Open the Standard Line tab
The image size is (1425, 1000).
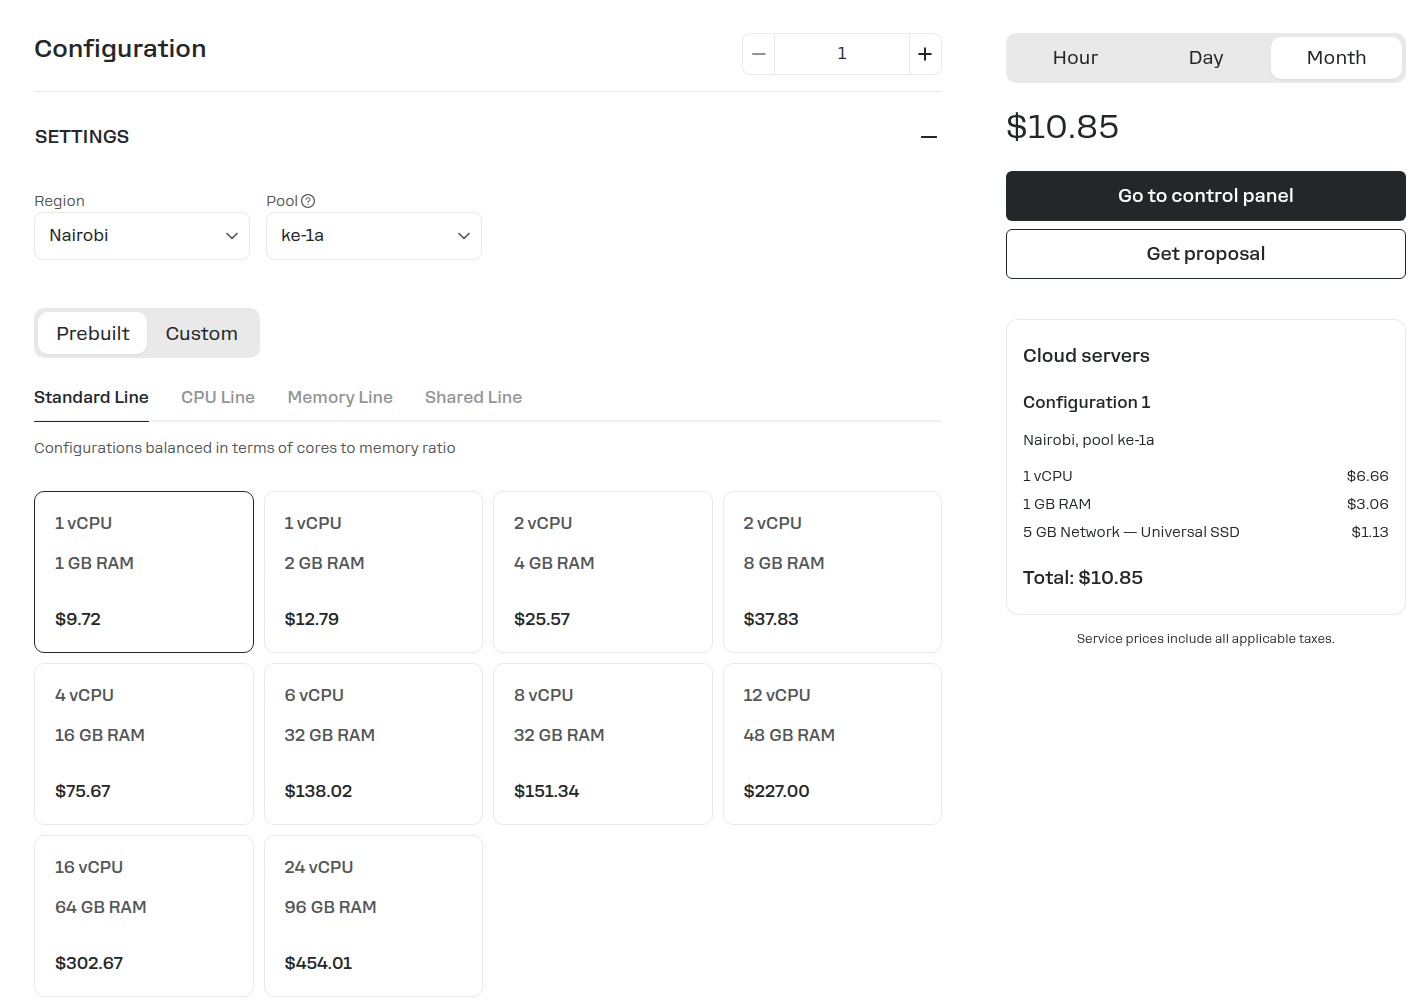point(91,398)
